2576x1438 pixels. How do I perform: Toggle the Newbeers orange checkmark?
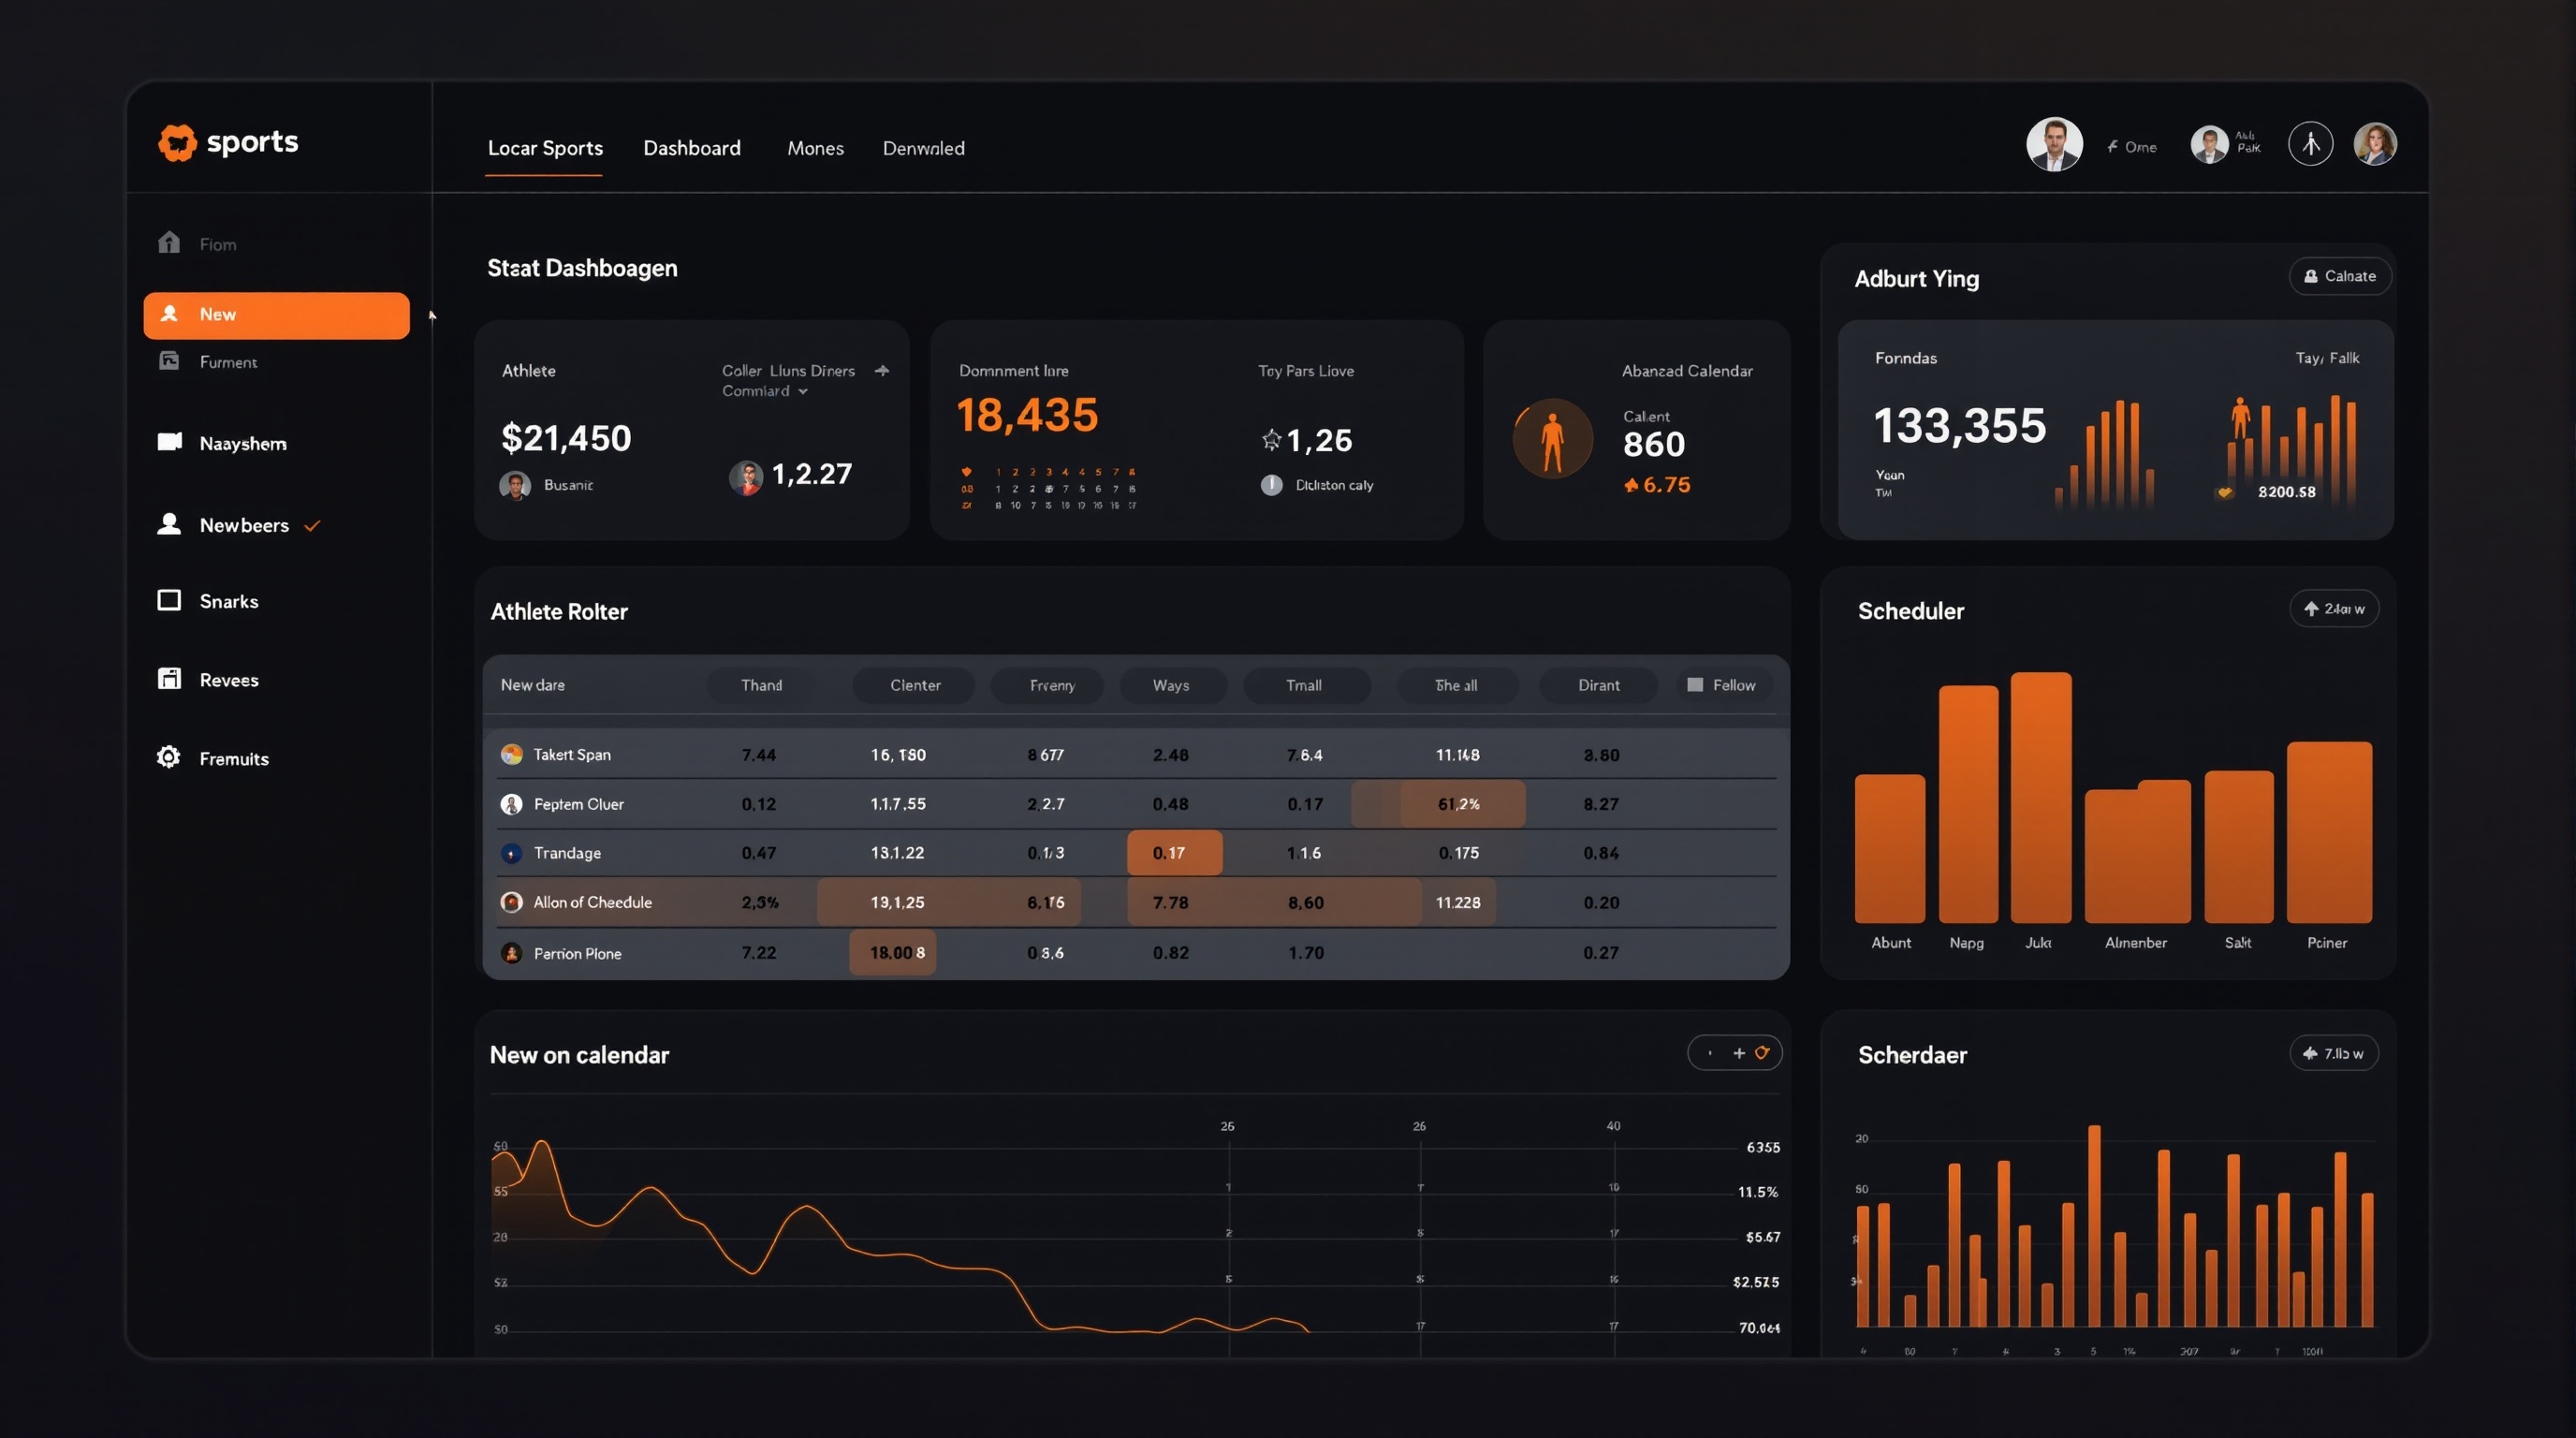point(312,526)
